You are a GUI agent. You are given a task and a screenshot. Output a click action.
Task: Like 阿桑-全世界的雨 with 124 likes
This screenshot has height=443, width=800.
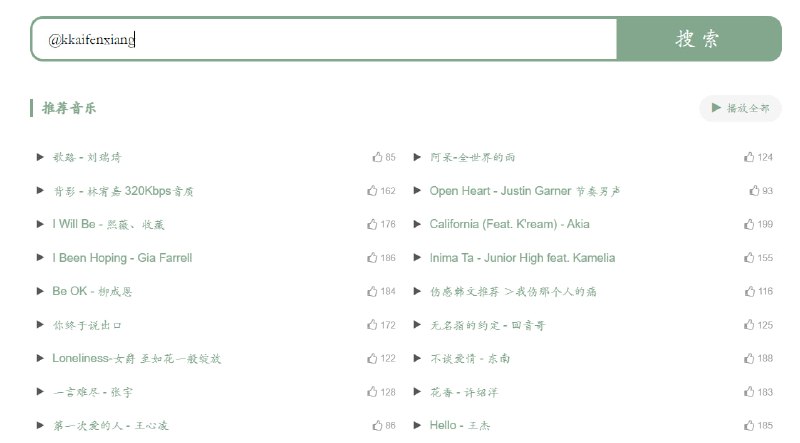click(749, 157)
